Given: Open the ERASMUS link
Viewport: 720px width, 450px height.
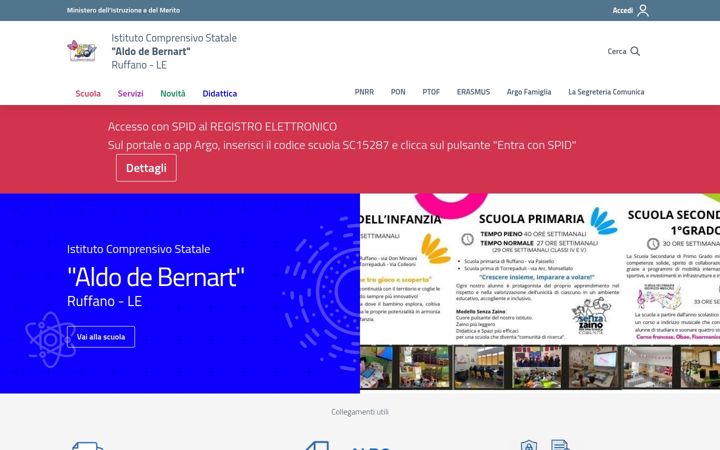Looking at the screenshot, I should 473,92.
